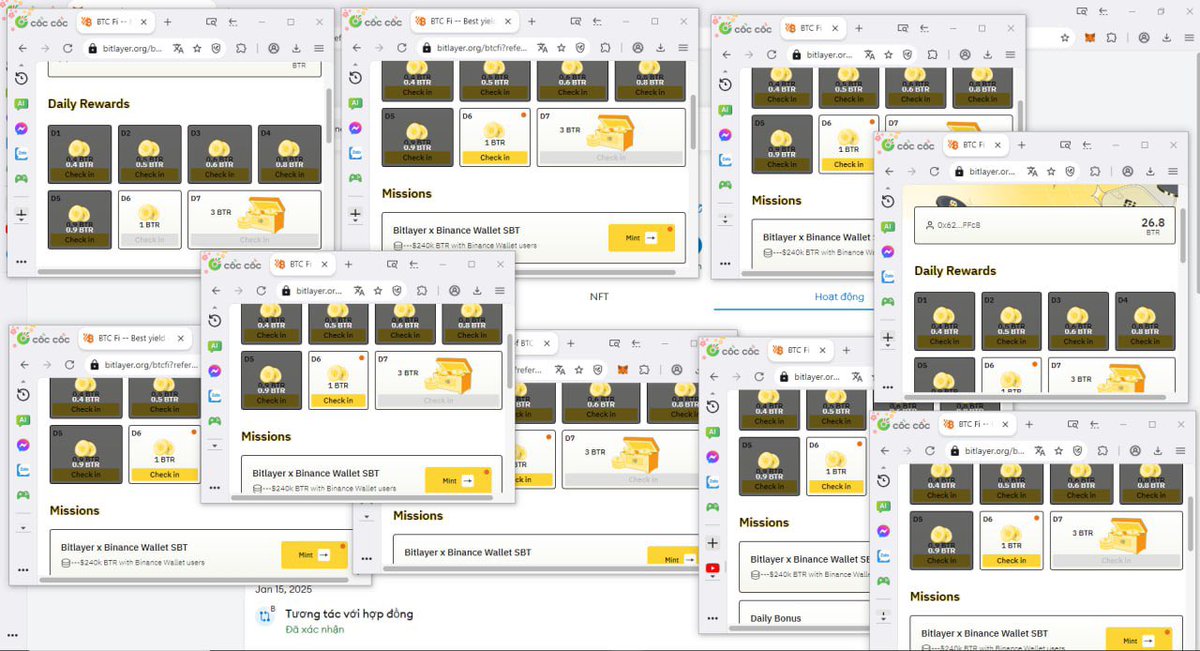
Task: Switch to NFT tab in background wallet
Action: 599,297
